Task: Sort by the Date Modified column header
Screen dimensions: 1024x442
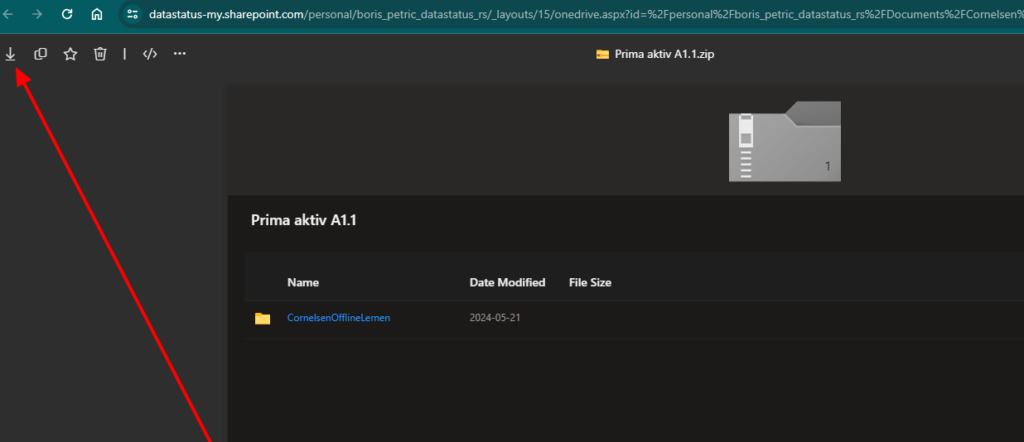Action: point(507,283)
